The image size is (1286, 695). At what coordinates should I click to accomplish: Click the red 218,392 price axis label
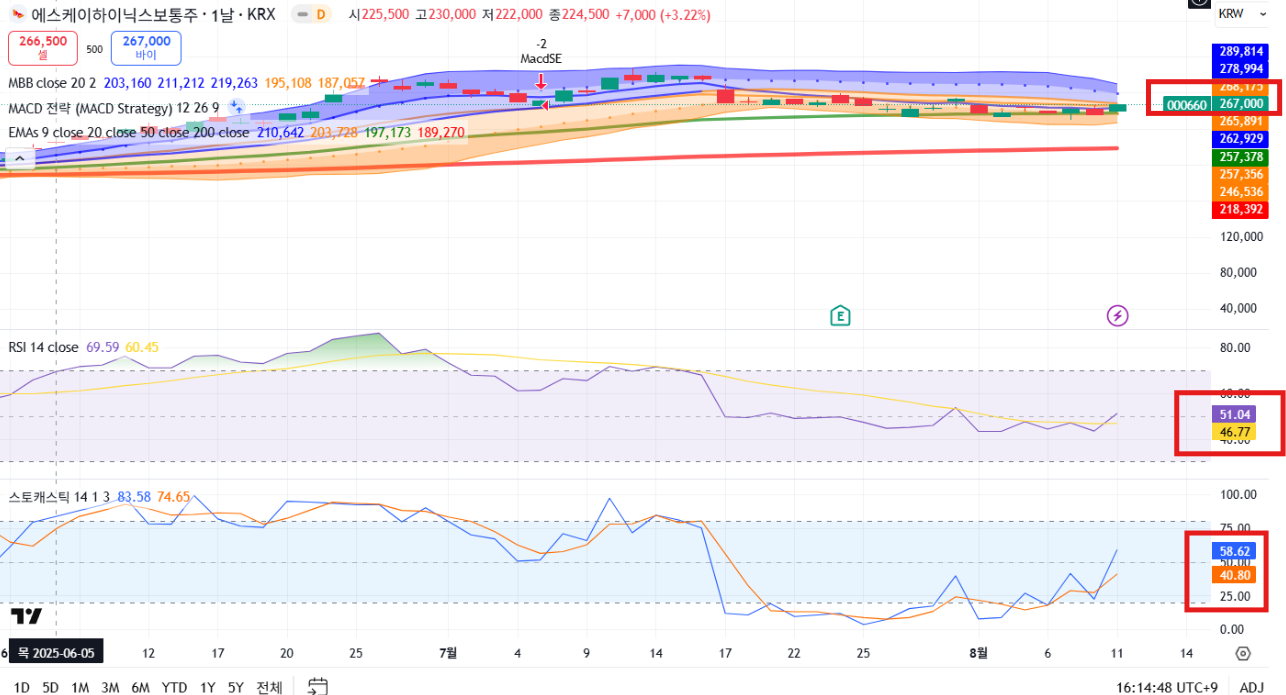click(x=1240, y=209)
